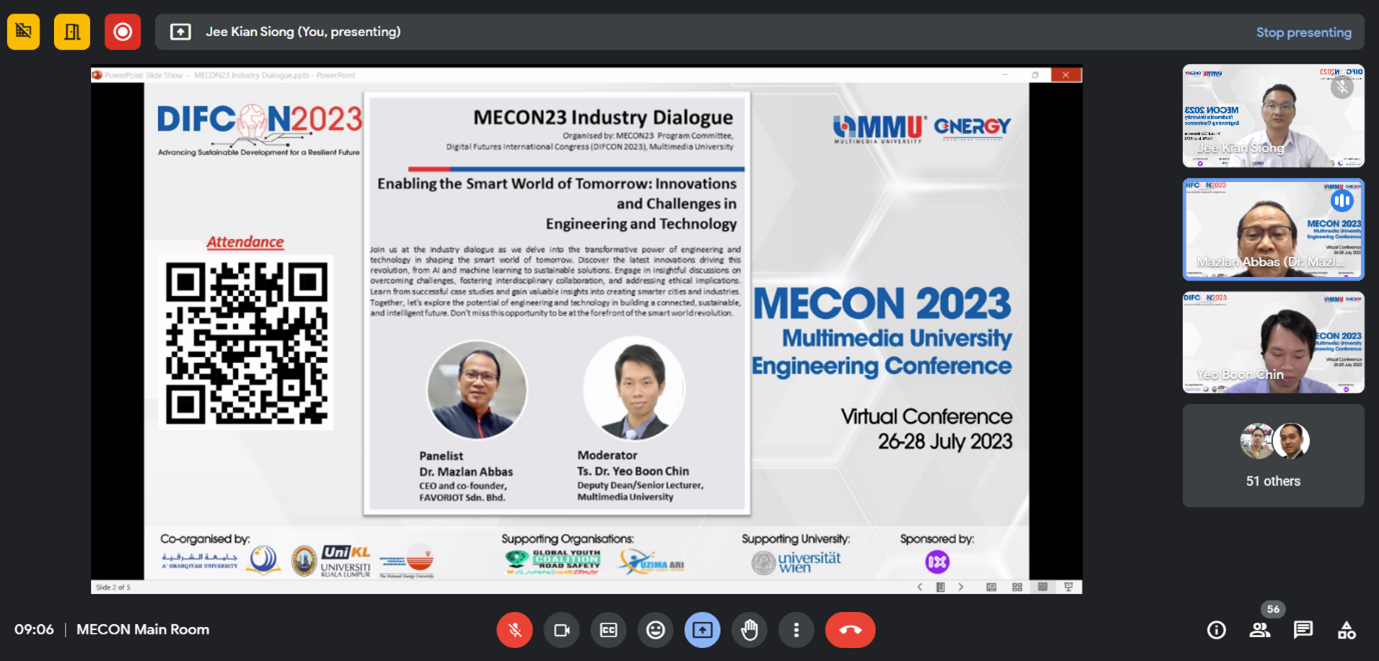Switch PowerPoint to Normal view
This screenshot has height=661, width=1379.
[x=991, y=587]
